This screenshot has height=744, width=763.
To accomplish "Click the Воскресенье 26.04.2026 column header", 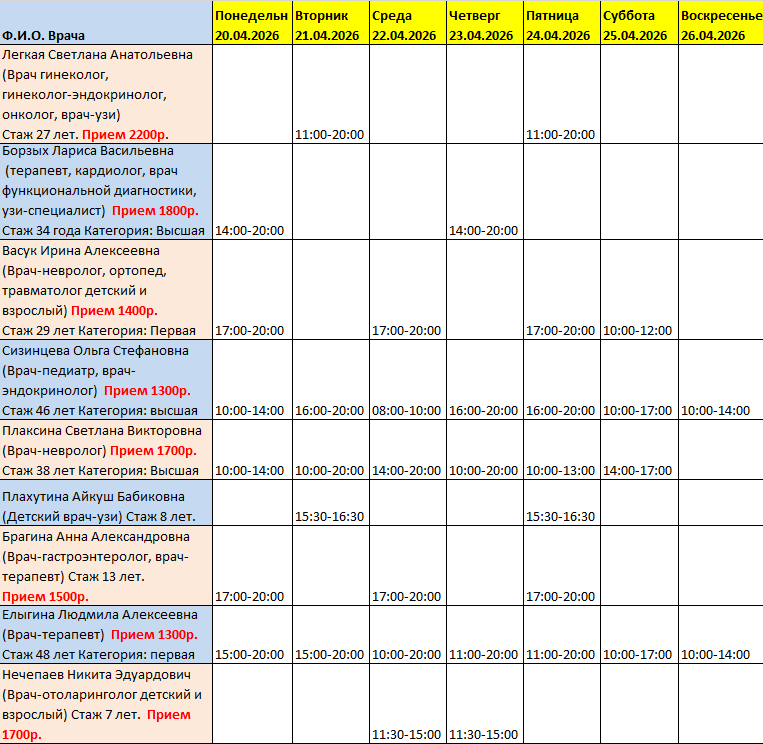I will point(719,25).
